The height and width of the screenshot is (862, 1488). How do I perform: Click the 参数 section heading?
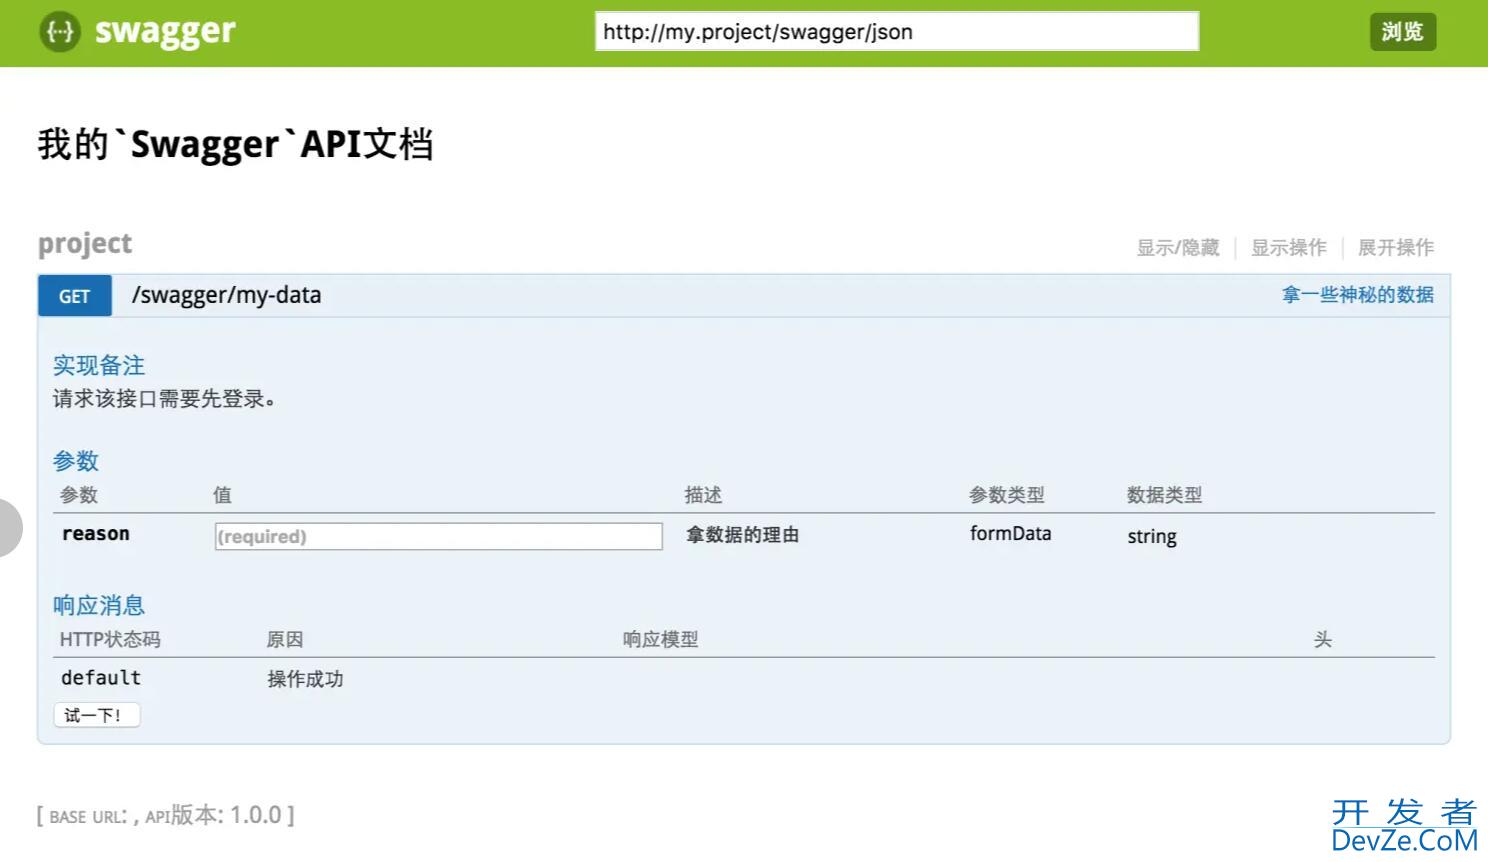coord(76,461)
